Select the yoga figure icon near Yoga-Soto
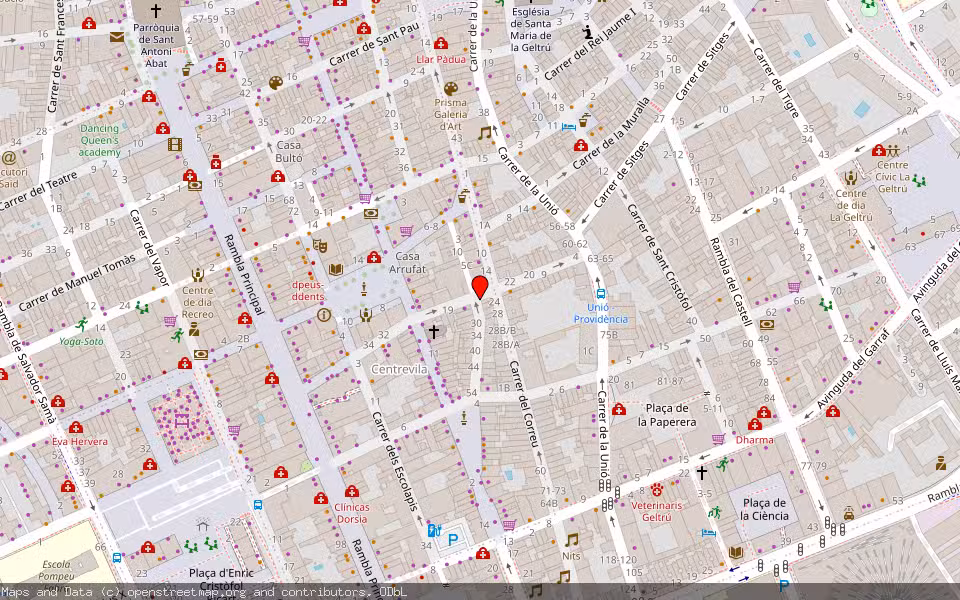960x600 pixels. [82, 324]
